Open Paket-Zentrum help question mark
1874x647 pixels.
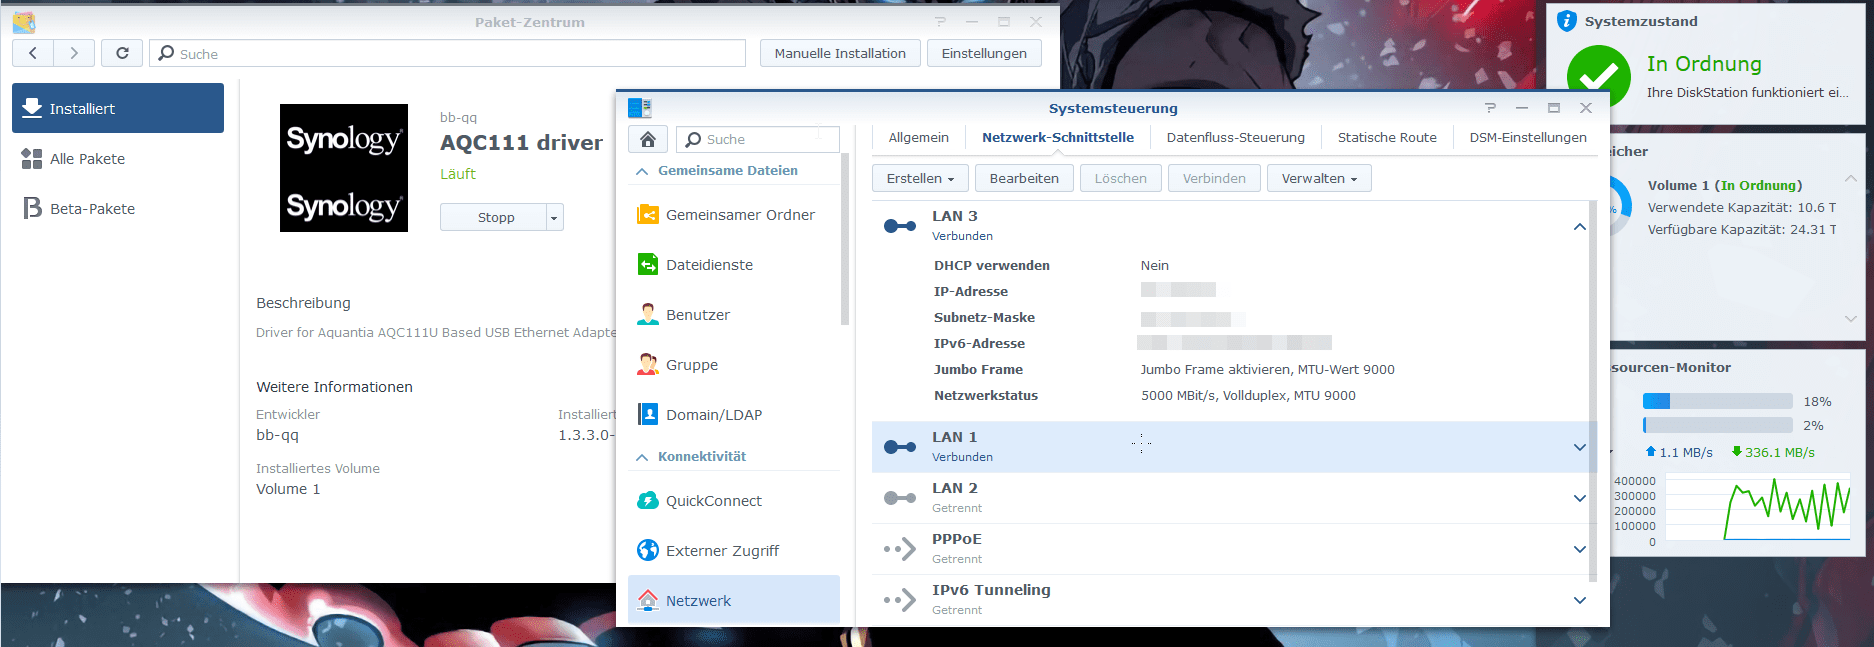pos(940,21)
